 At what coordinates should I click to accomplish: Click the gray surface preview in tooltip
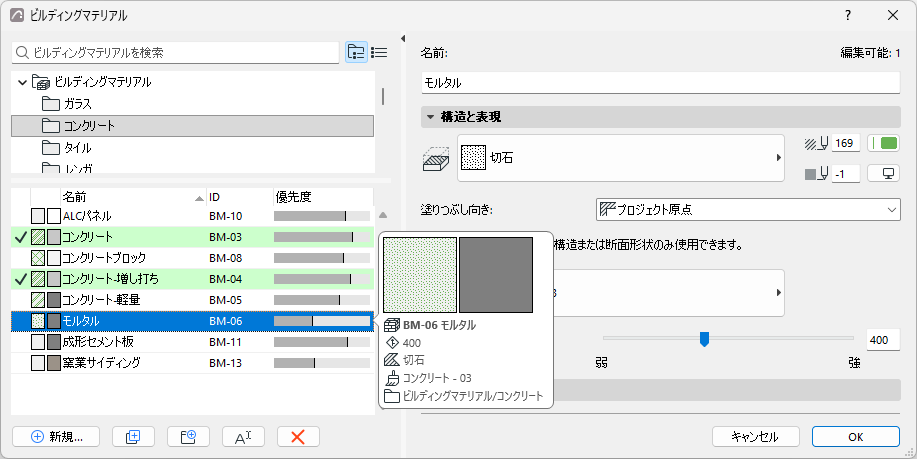(496, 275)
